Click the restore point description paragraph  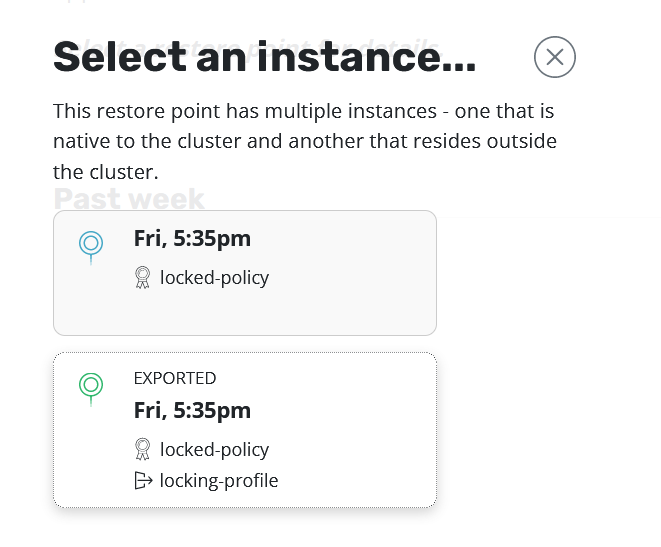click(x=304, y=141)
